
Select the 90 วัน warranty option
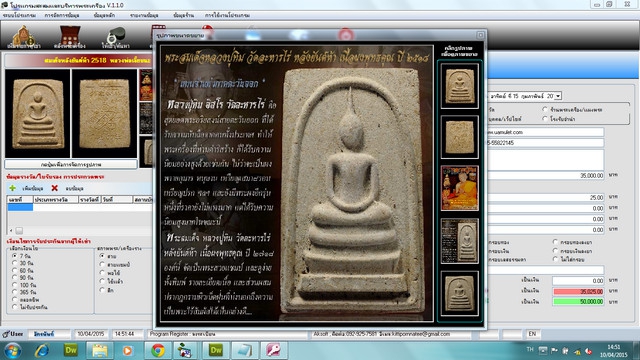click(x=15, y=278)
